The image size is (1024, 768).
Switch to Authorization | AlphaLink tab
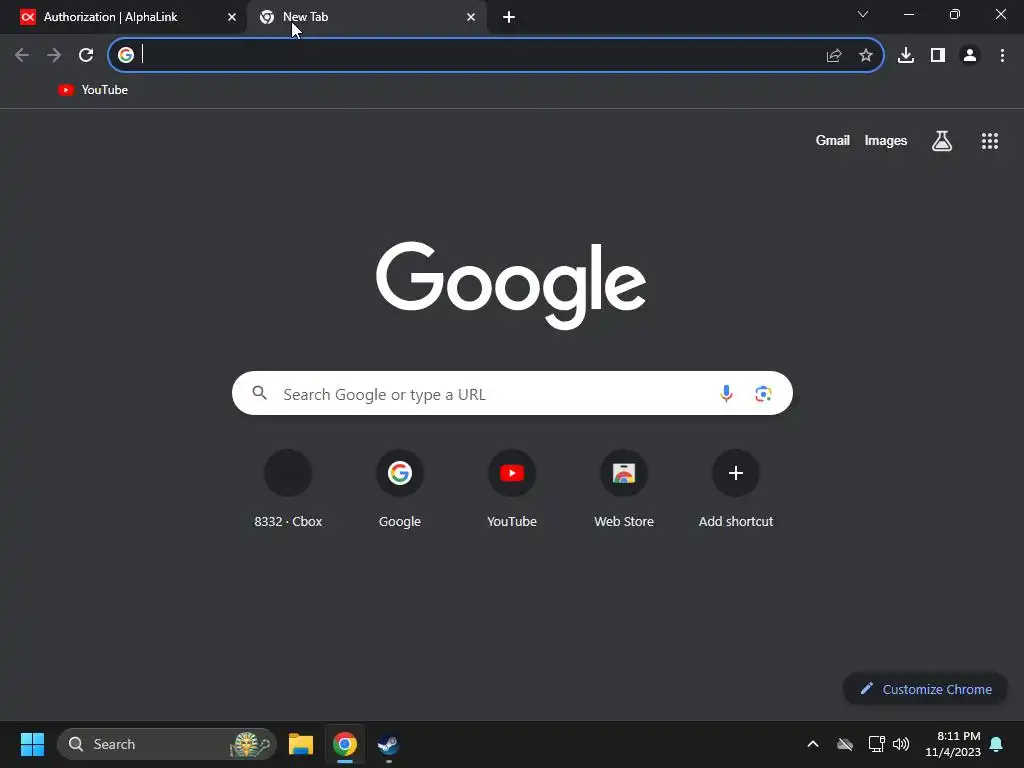coord(123,17)
